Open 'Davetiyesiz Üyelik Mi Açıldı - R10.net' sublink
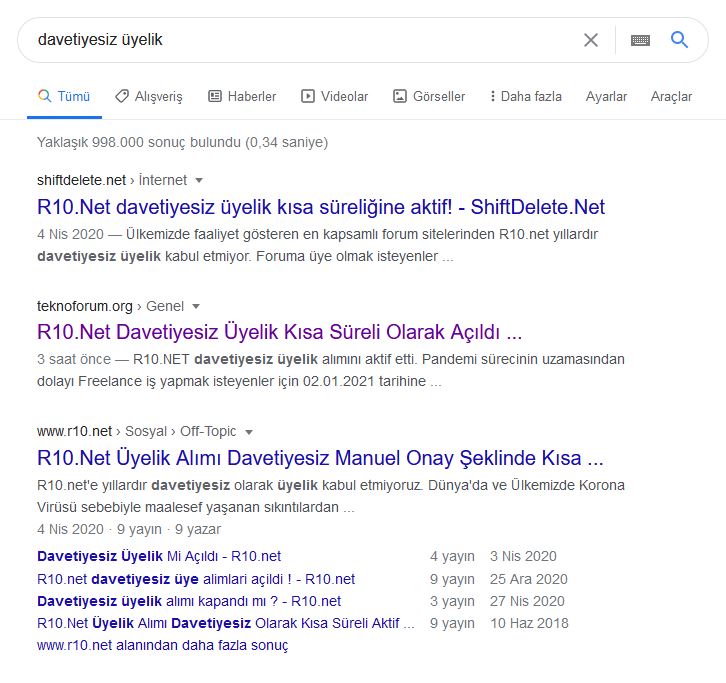726x683 pixels. [x=159, y=556]
